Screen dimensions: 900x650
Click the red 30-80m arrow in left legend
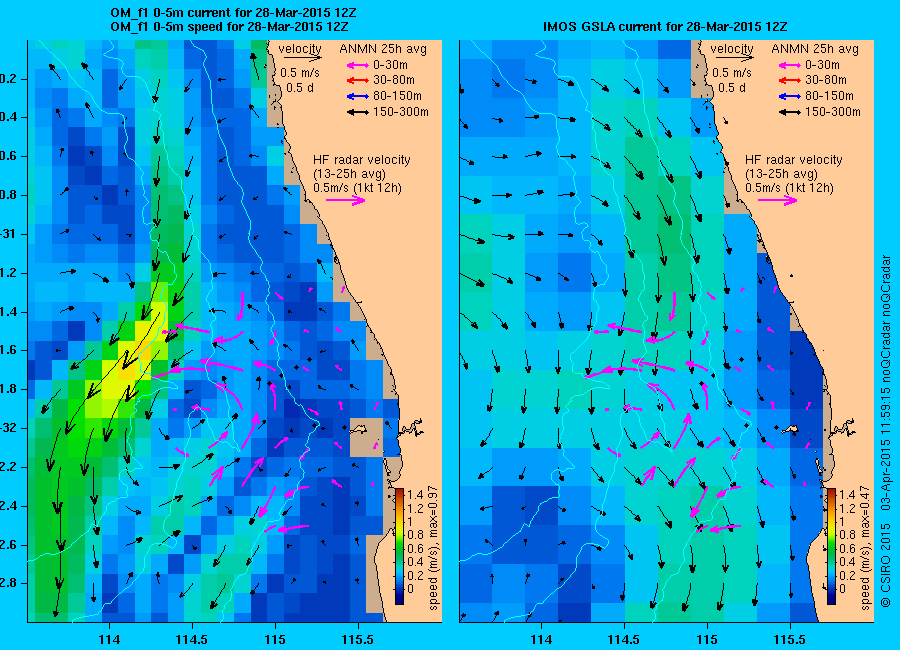coord(358,80)
